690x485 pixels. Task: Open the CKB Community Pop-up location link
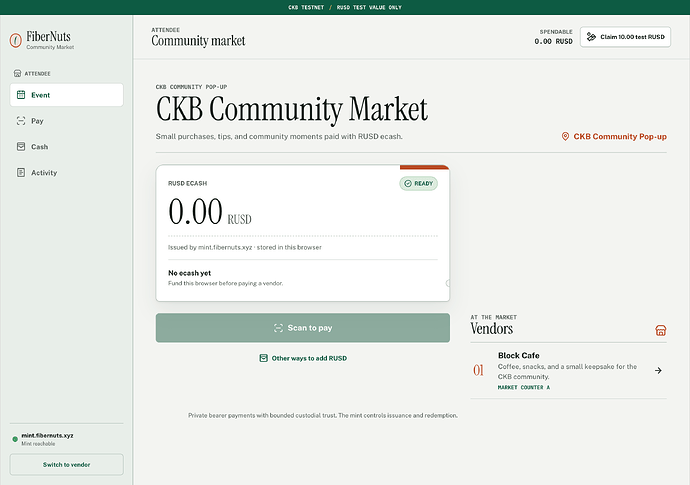tap(614, 136)
